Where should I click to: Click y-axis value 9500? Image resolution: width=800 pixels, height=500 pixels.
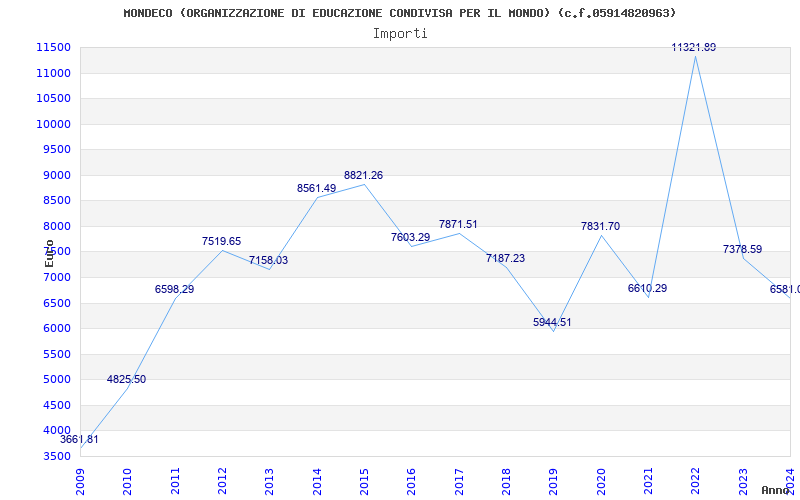pyautogui.click(x=57, y=149)
